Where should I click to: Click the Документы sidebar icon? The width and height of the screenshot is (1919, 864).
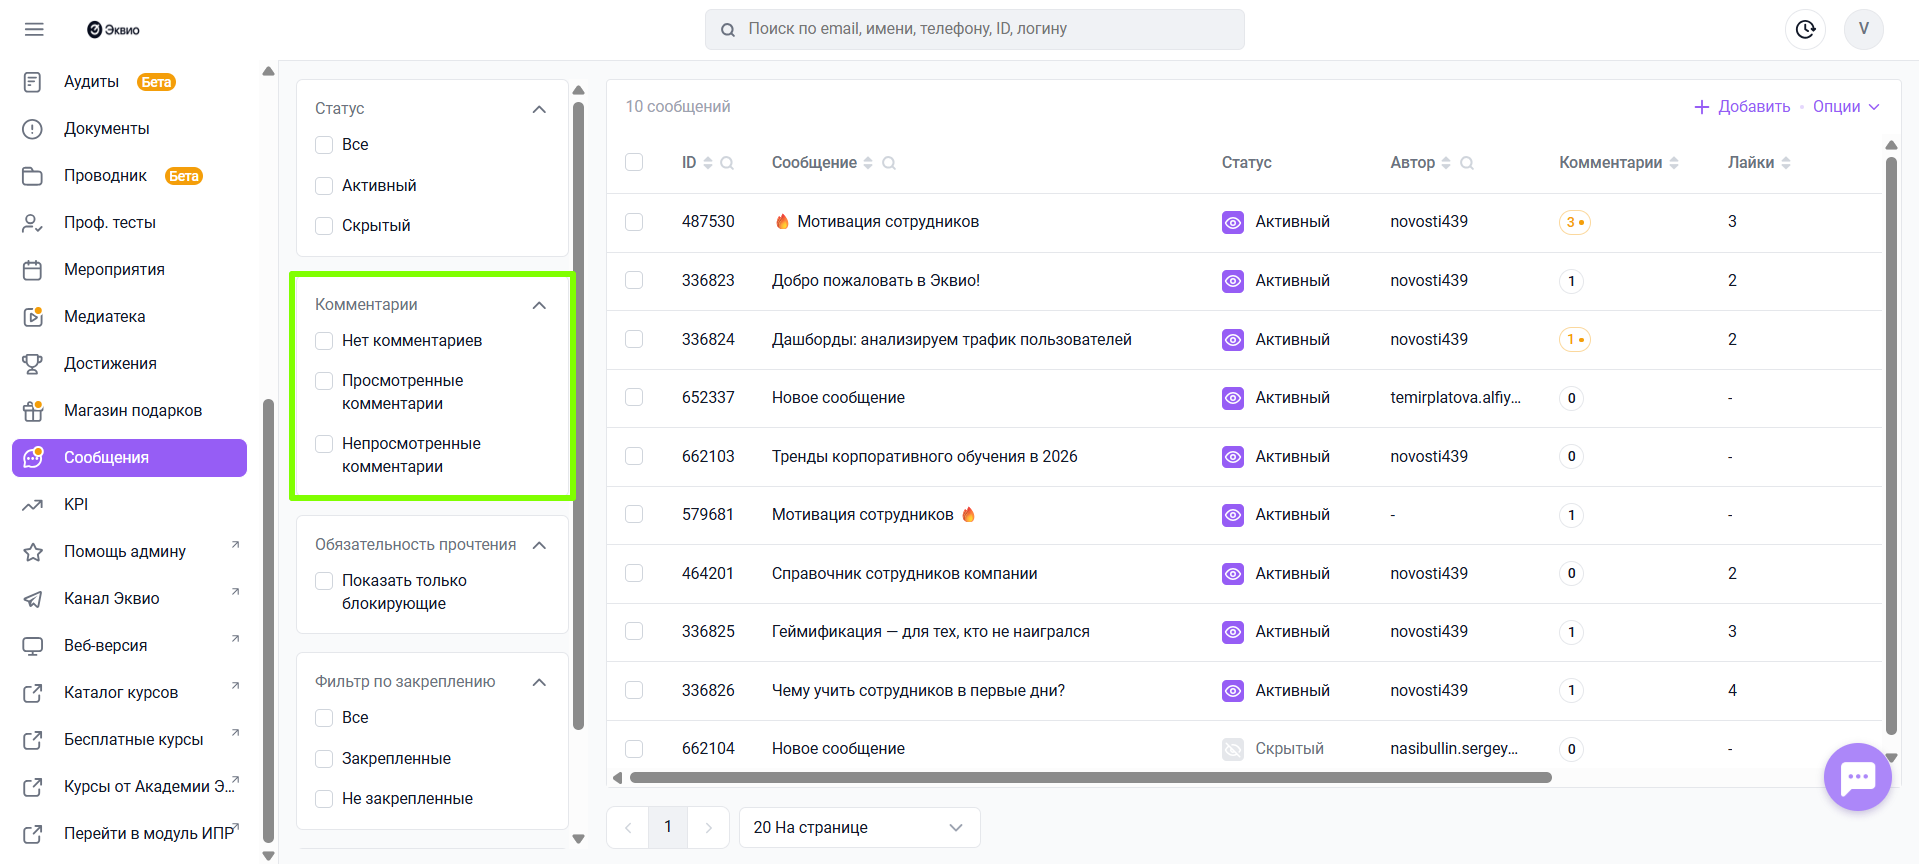pyautogui.click(x=33, y=129)
